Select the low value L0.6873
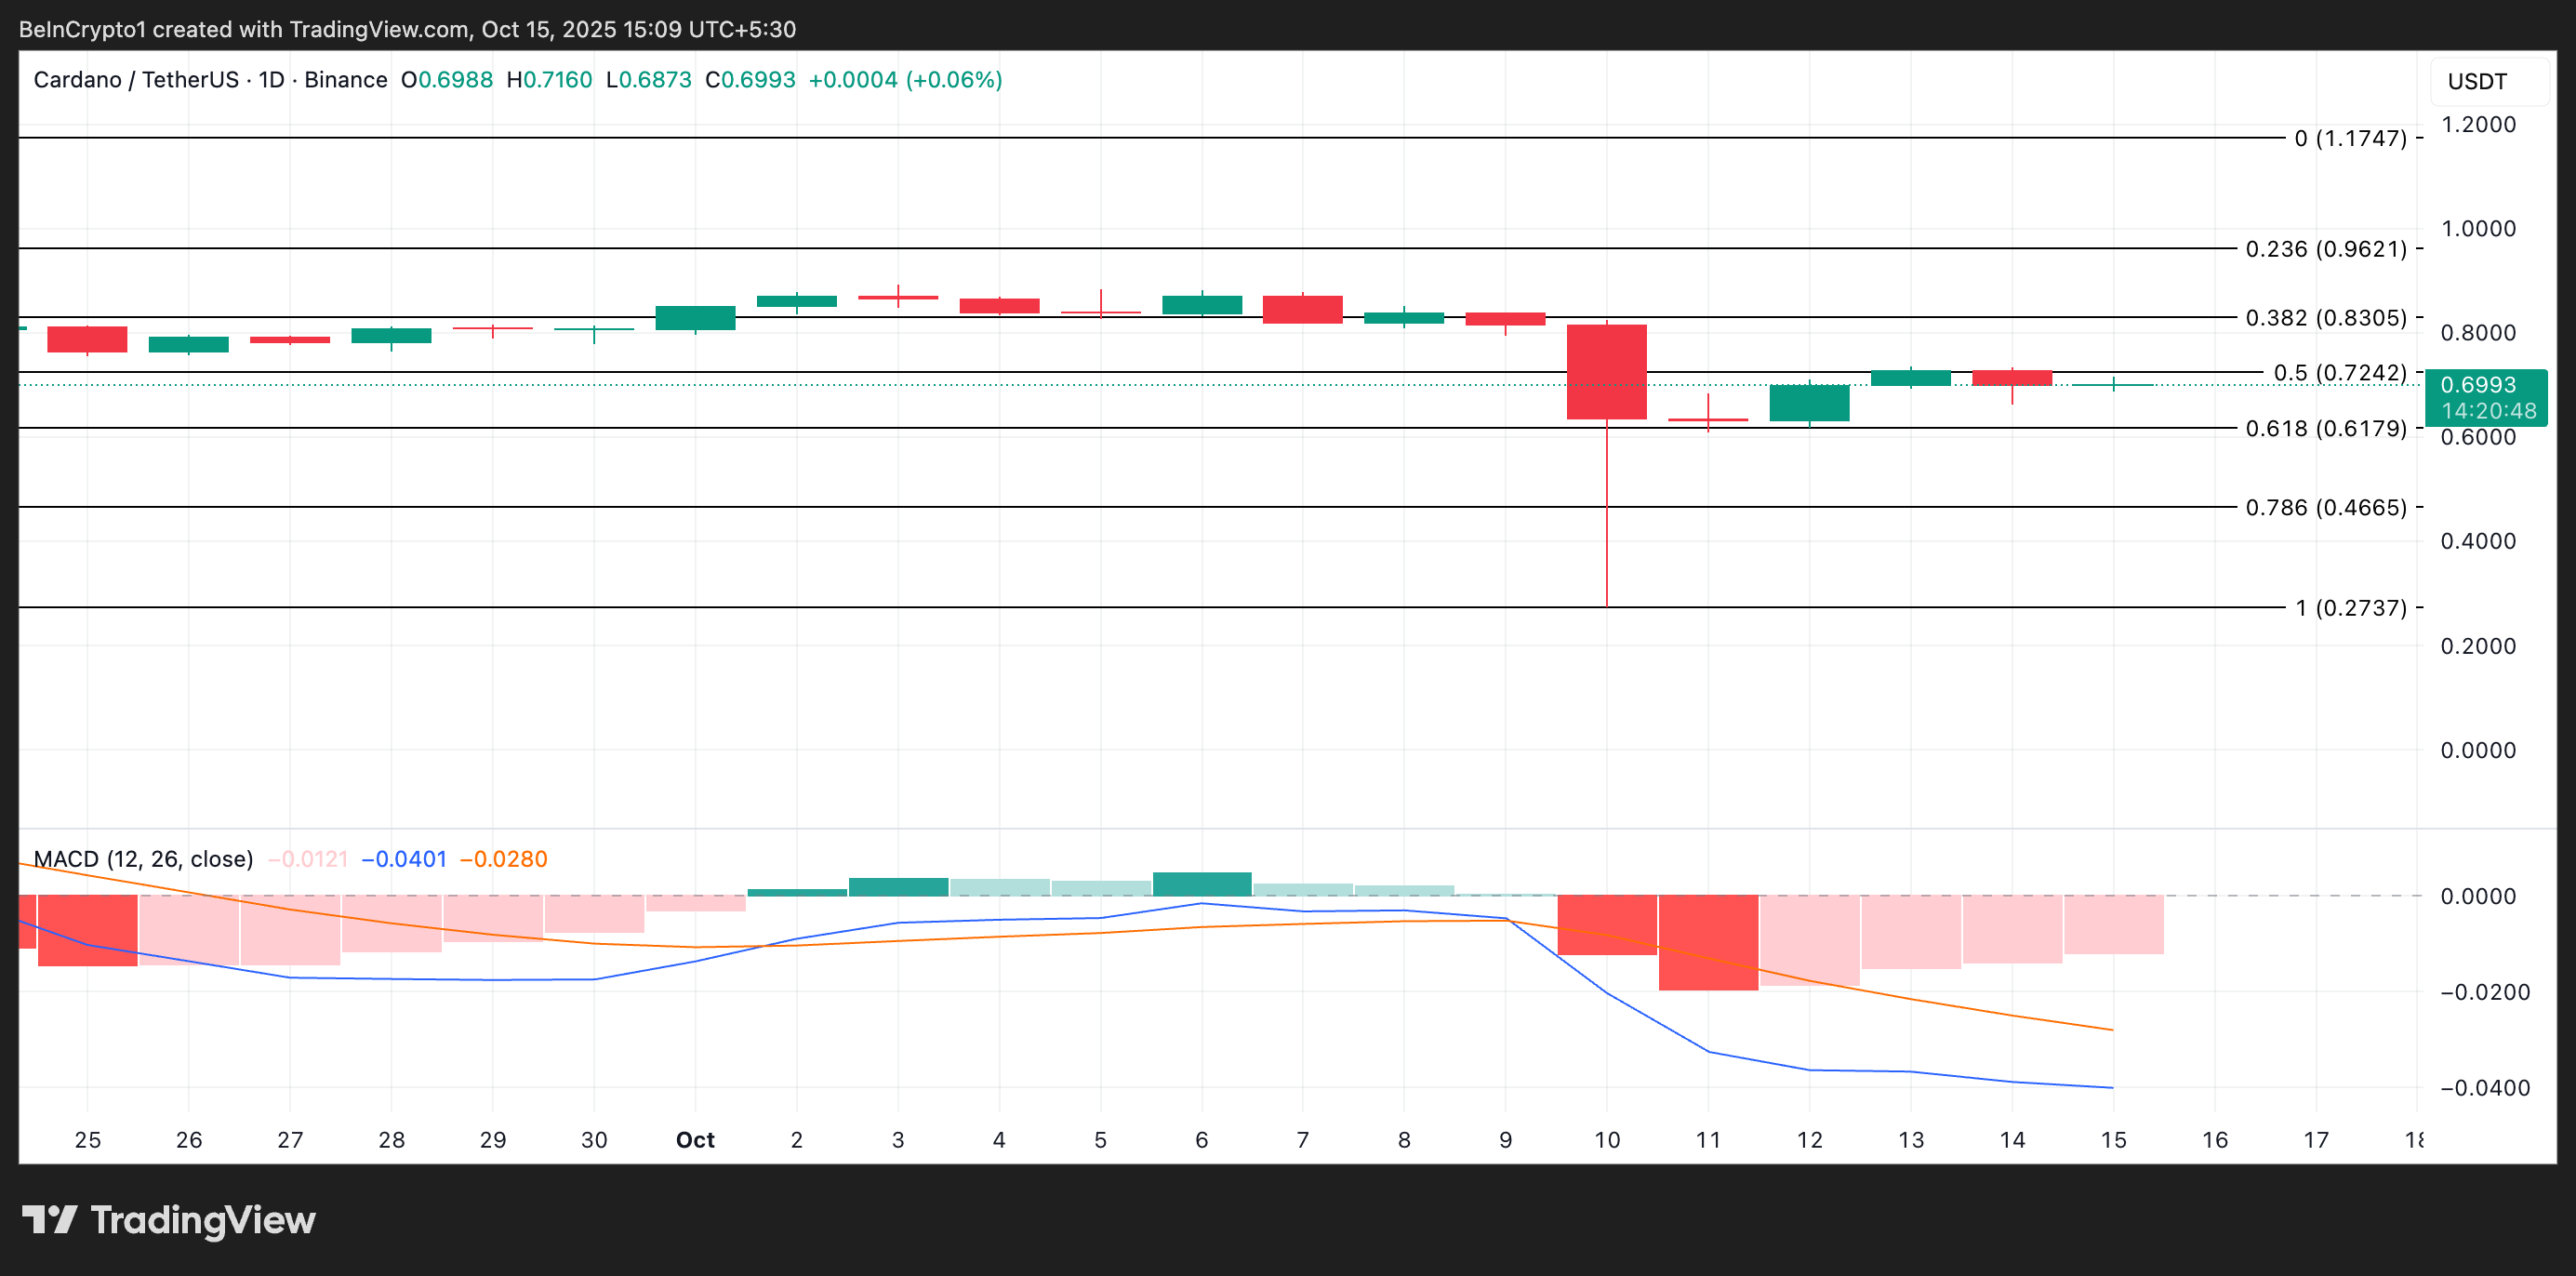Viewport: 2576px width, 1276px height. point(650,80)
